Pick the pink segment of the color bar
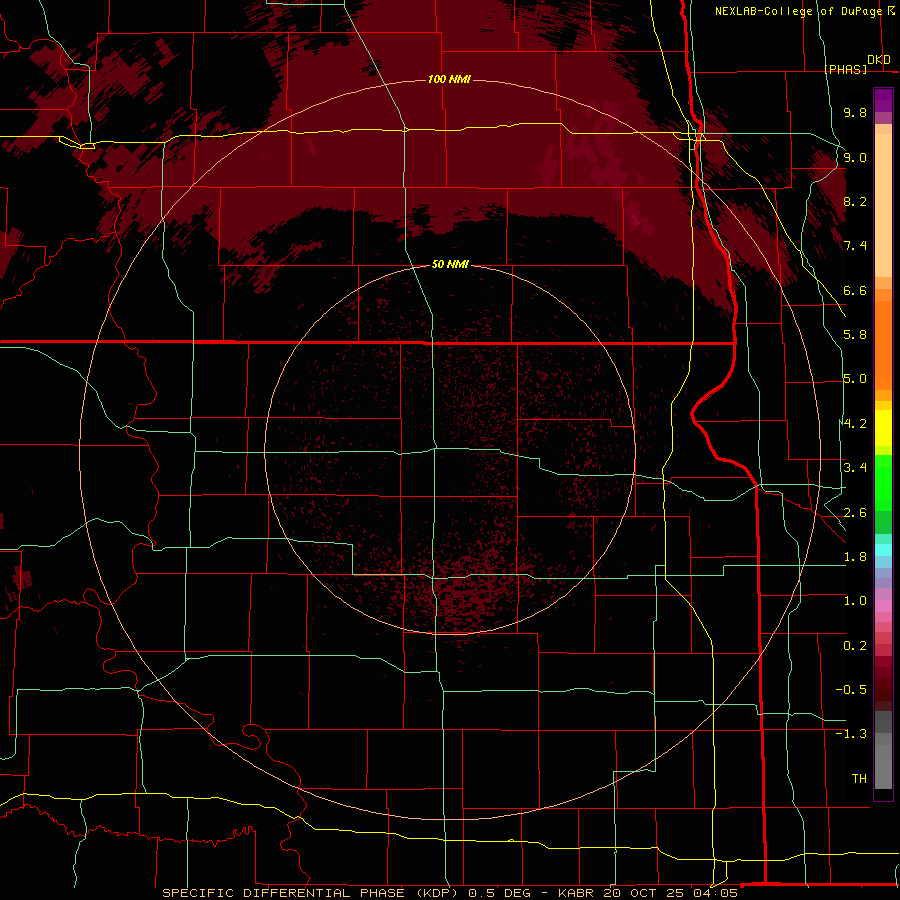The width and height of the screenshot is (900, 900). [x=883, y=606]
